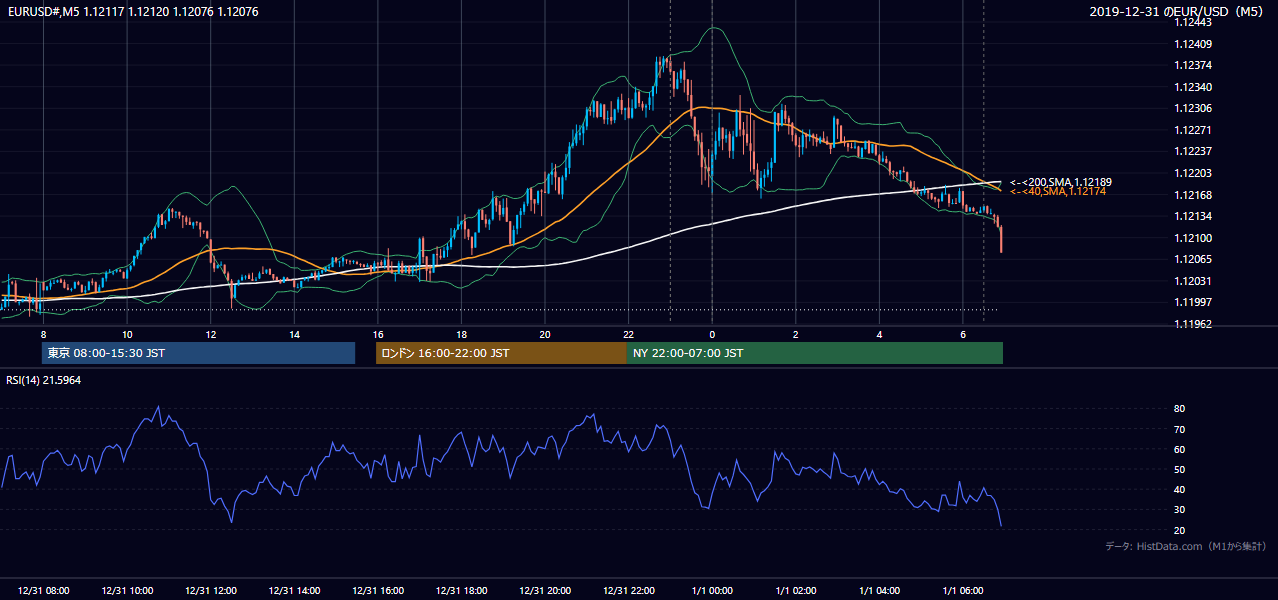The width and height of the screenshot is (1278, 600).
Task: Click the 1.12065 price axis label
Action: (x=1192, y=259)
